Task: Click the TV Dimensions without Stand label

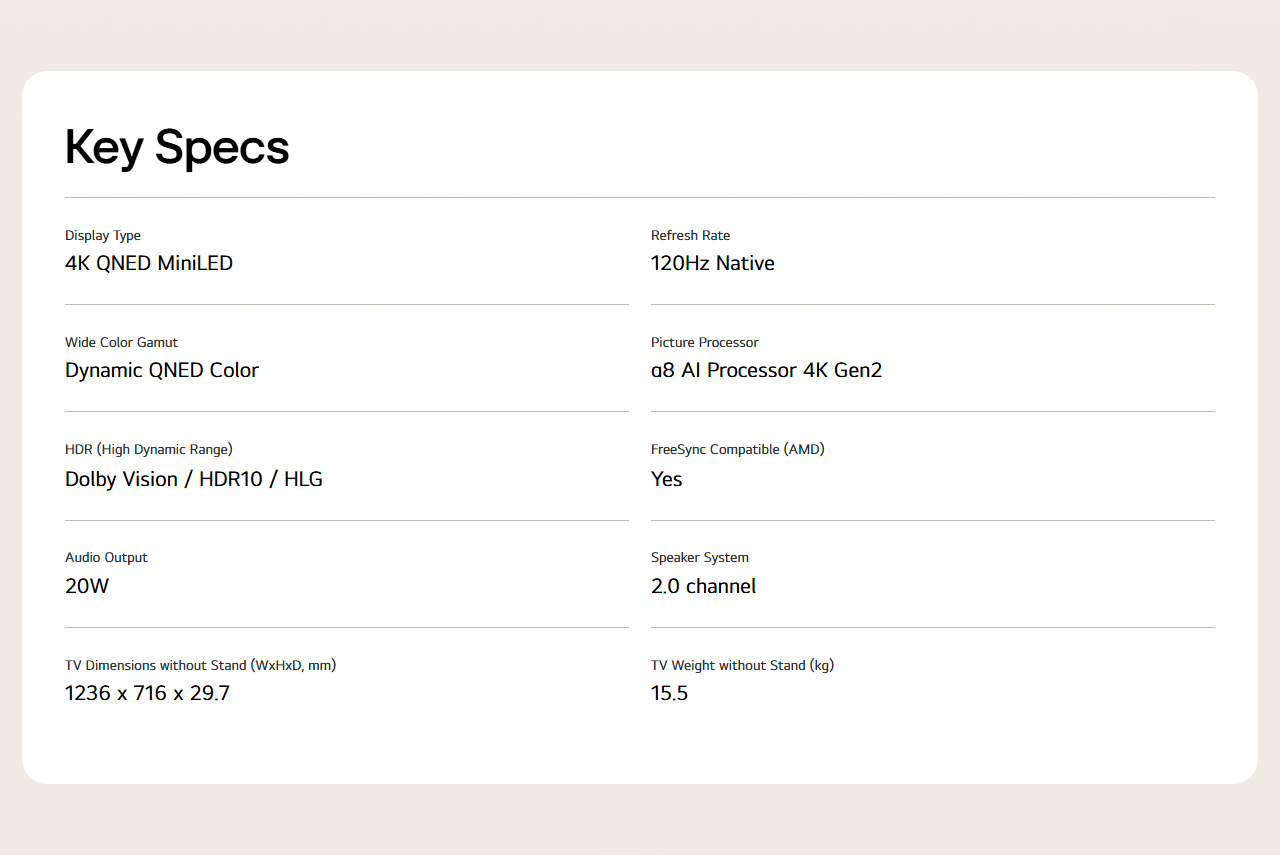Action: [x=200, y=665]
